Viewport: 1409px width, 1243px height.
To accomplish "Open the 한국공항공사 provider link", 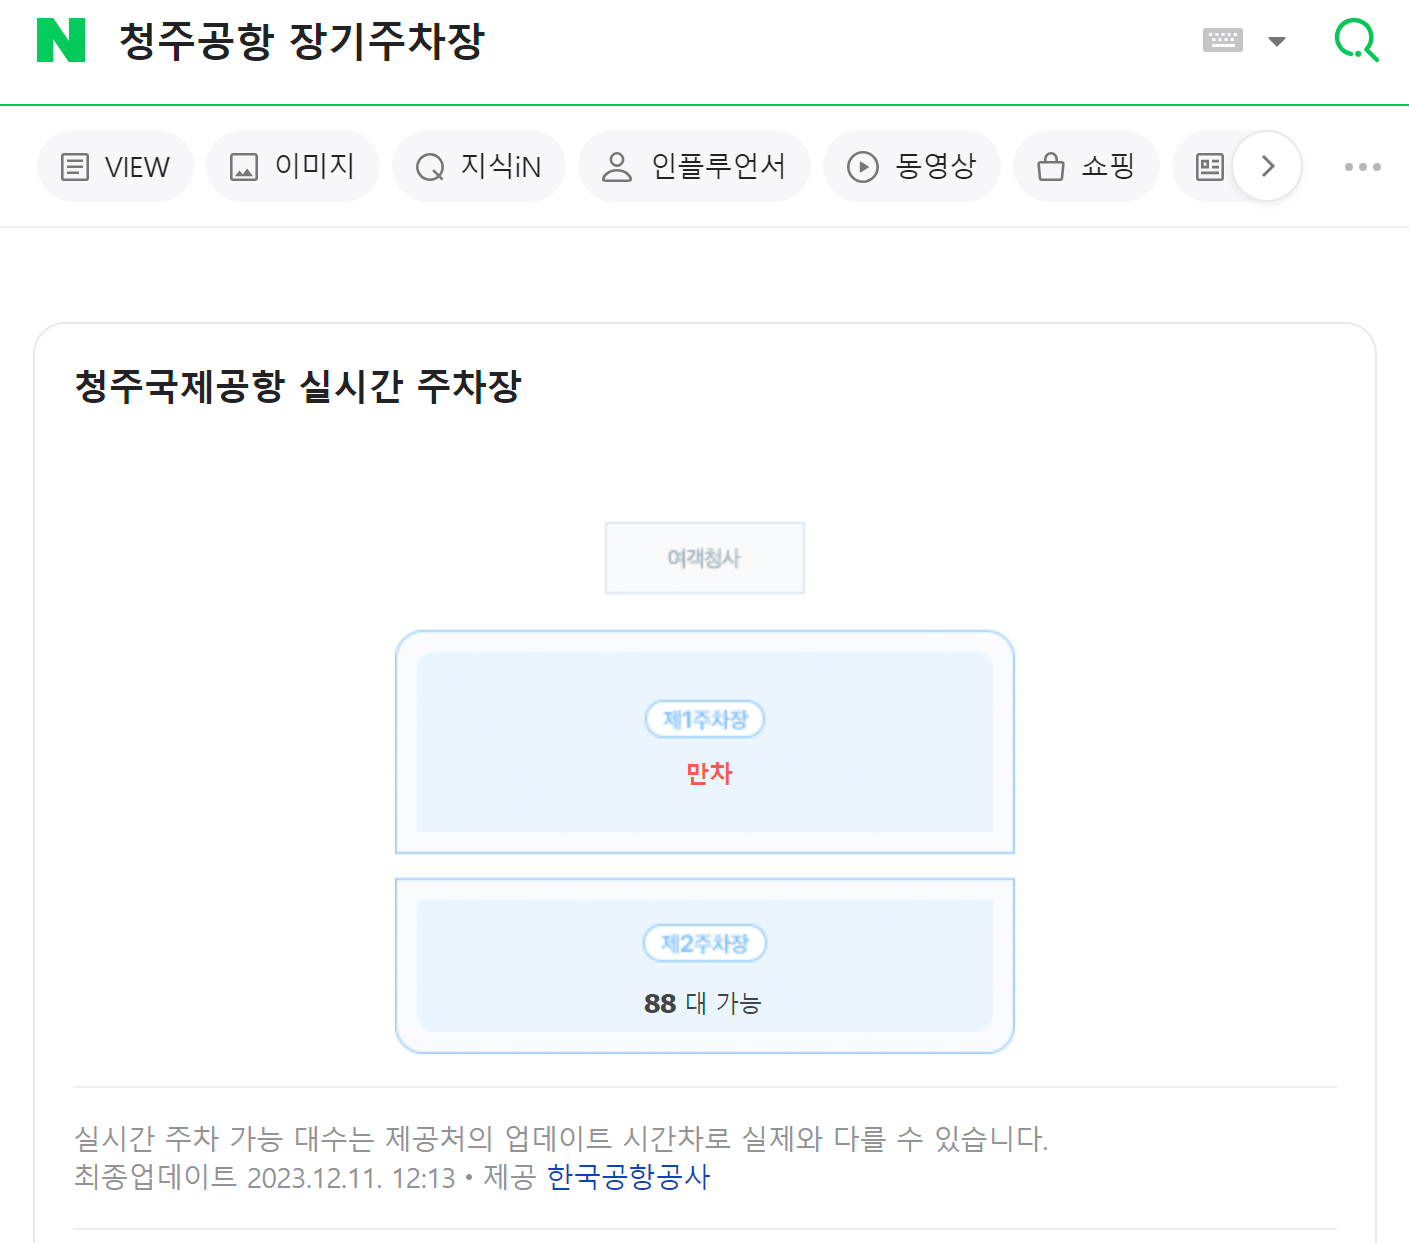I will point(628,1178).
